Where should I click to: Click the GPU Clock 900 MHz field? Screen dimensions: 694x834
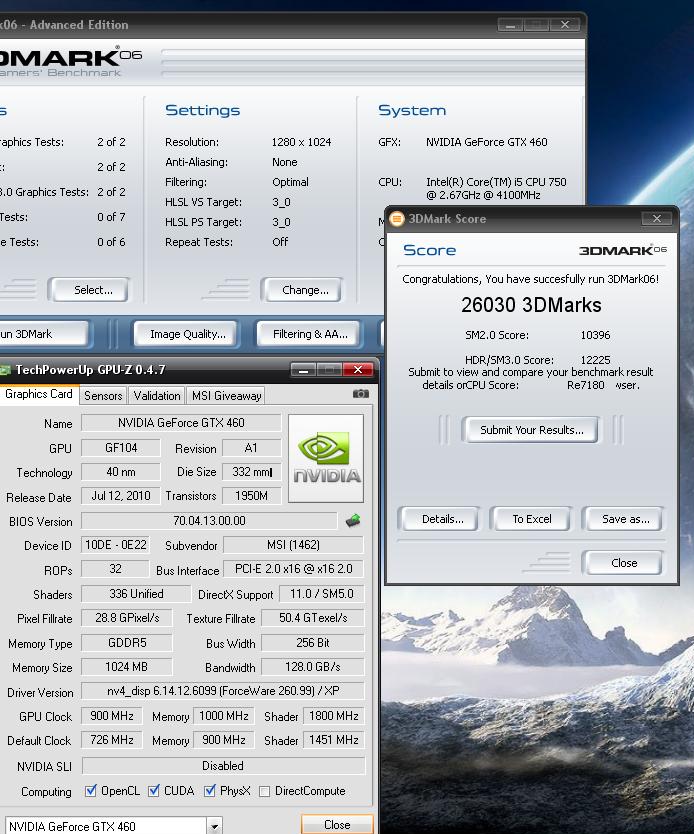(112, 716)
